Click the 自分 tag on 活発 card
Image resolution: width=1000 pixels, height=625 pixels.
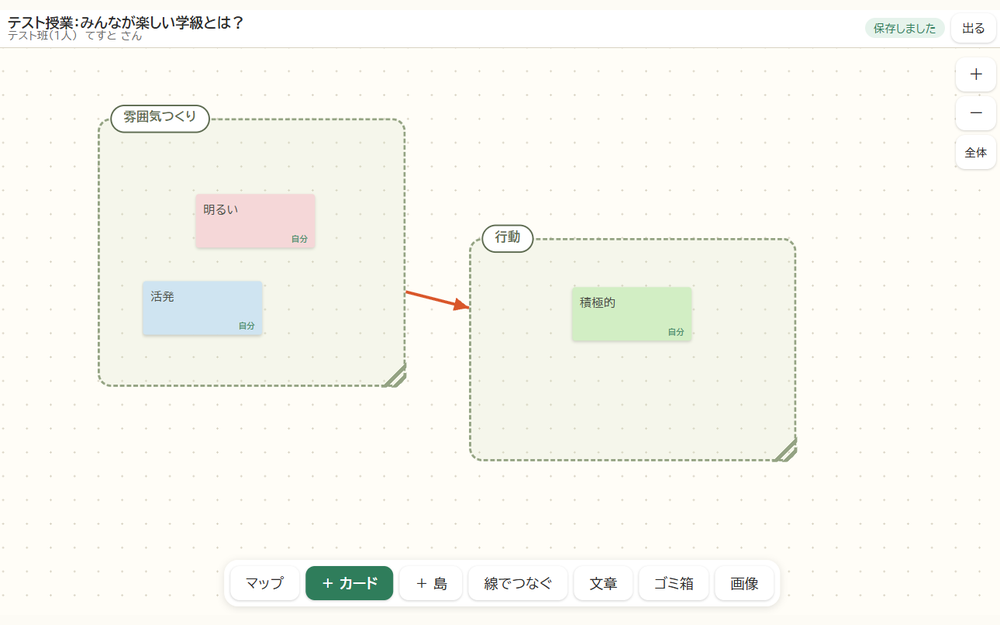[x=247, y=326]
